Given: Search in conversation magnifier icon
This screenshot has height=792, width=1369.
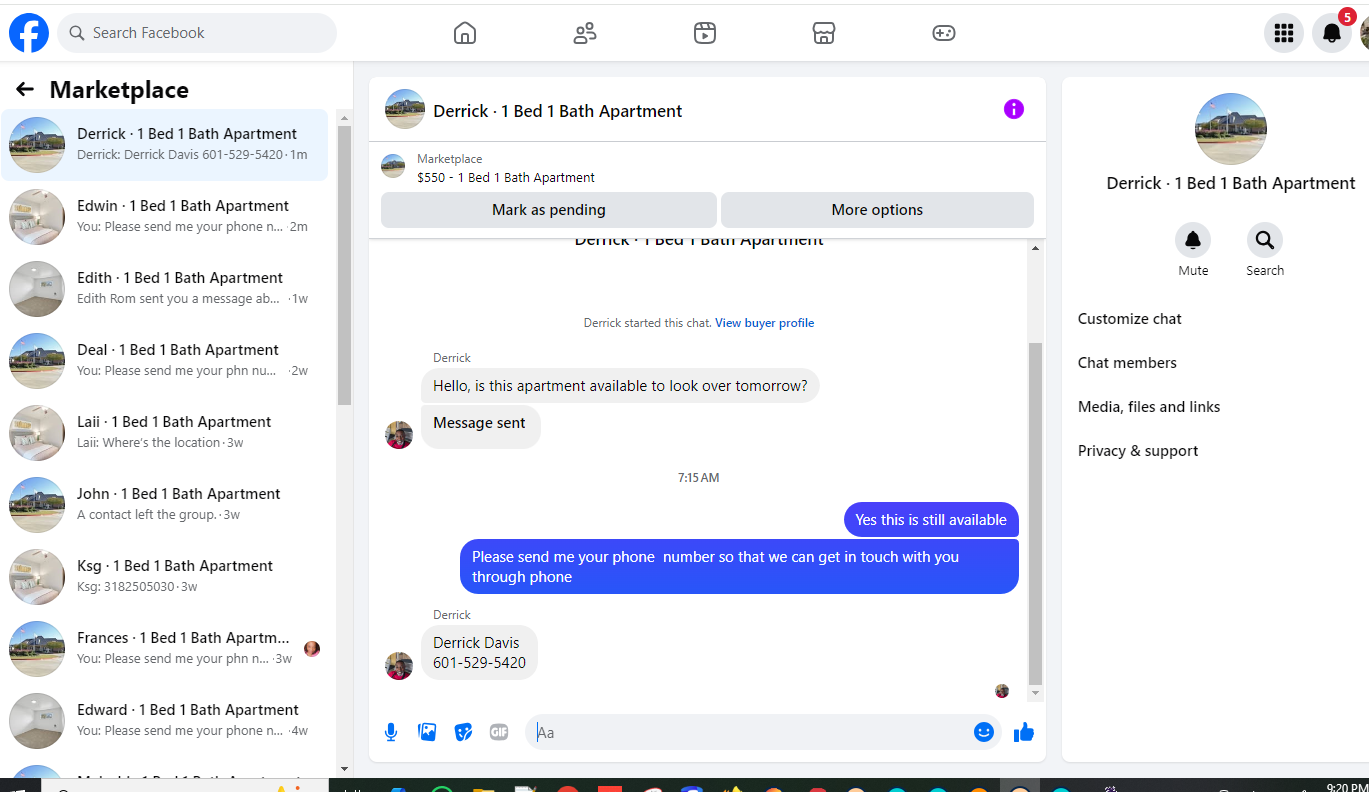Looking at the screenshot, I should click(1265, 240).
